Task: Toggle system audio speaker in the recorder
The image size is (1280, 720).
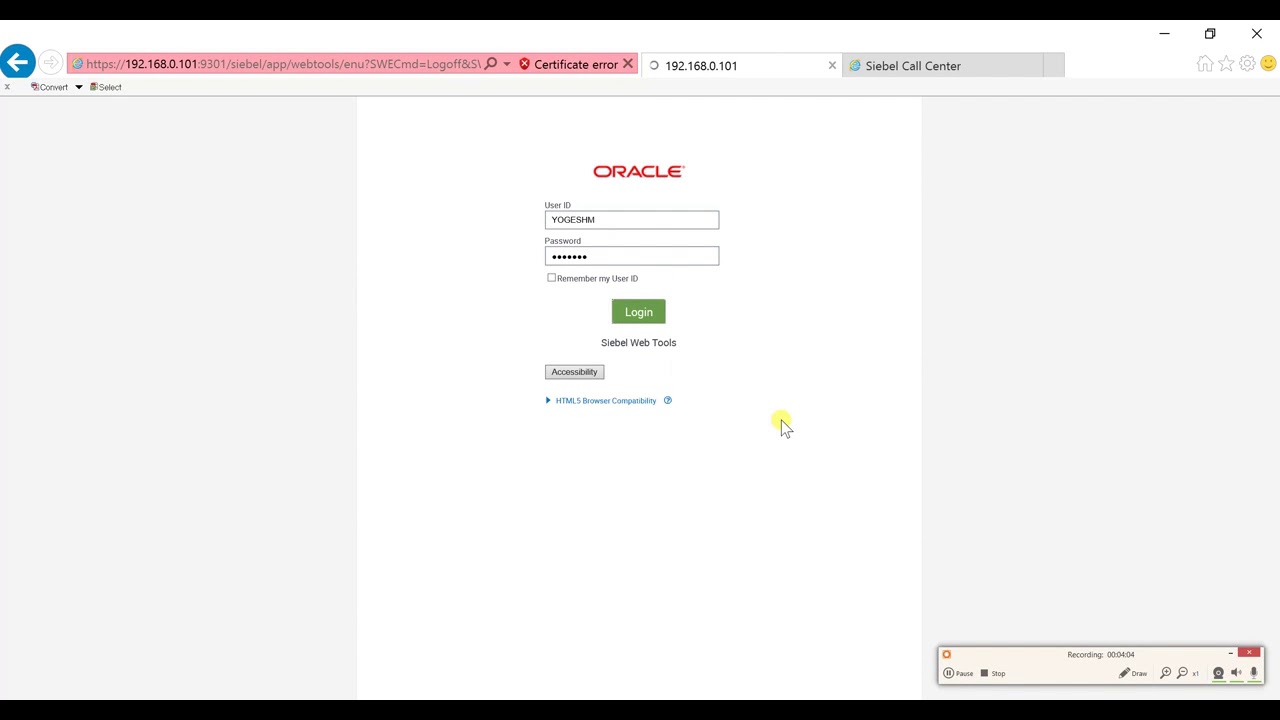Action: click(x=1236, y=673)
